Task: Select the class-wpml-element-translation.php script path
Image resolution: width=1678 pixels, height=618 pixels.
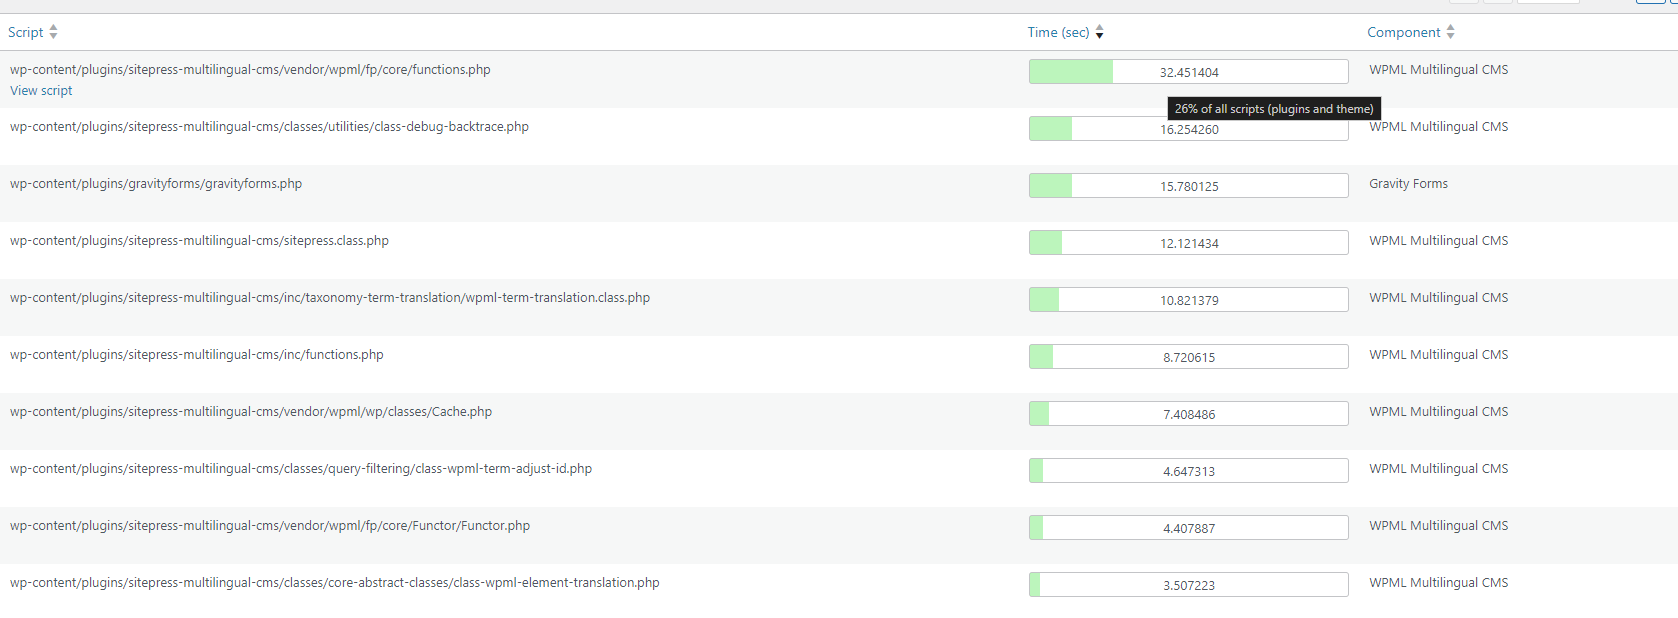Action: (x=335, y=583)
